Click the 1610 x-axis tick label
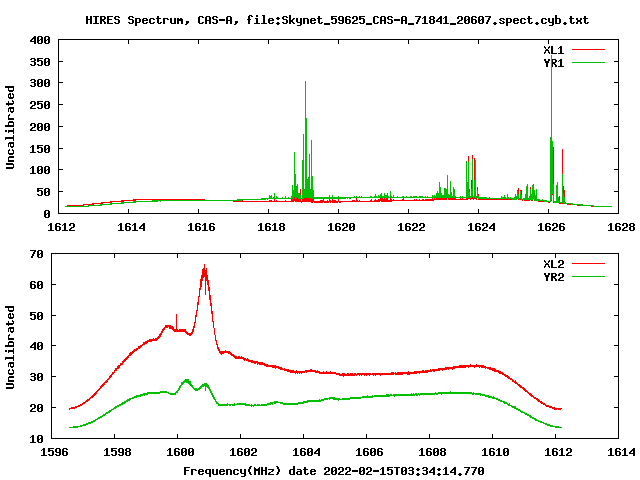Viewport: 640px width, 480px height. (x=496, y=452)
